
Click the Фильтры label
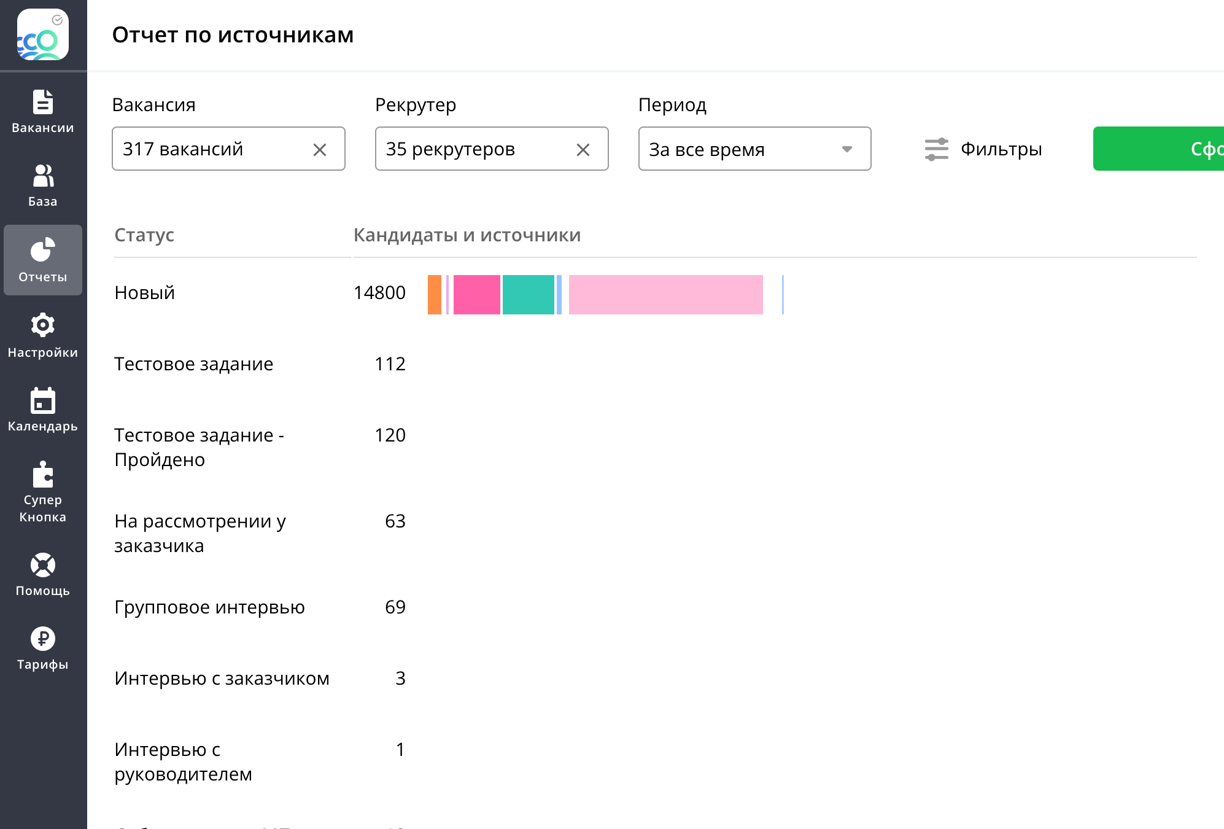click(1001, 148)
